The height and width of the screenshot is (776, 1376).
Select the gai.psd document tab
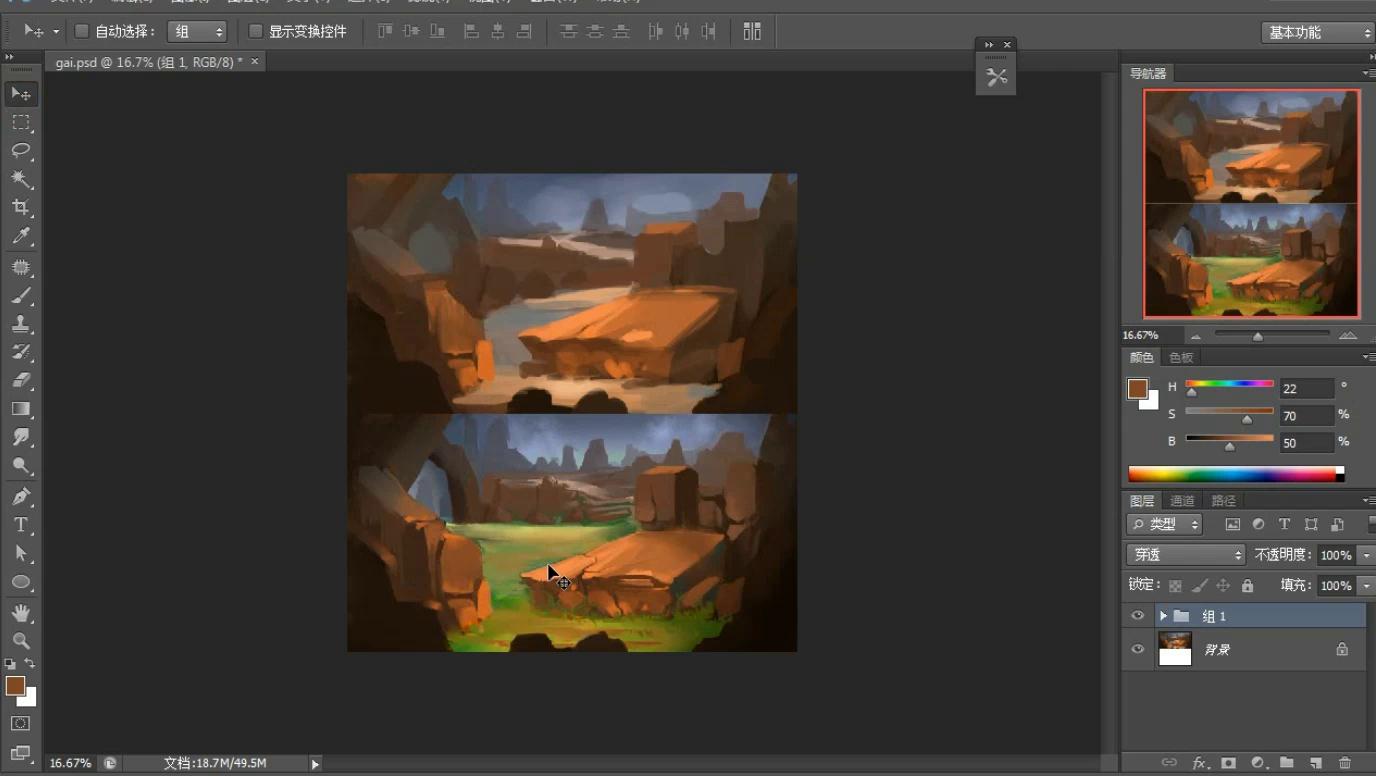coord(156,62)
